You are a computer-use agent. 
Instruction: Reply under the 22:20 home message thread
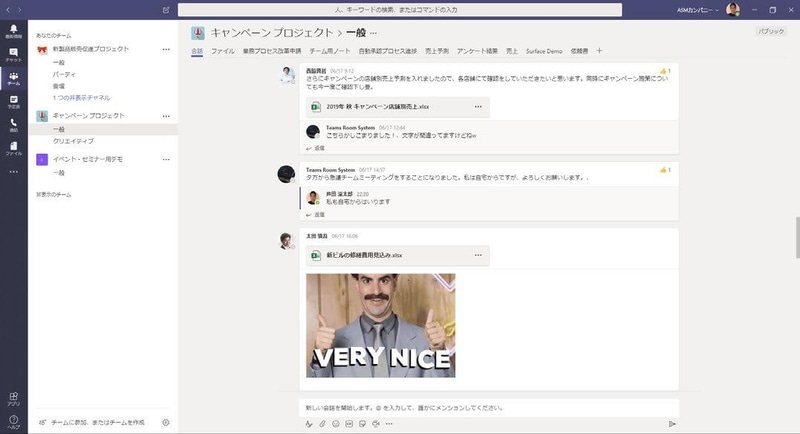[x=315, y=215]
